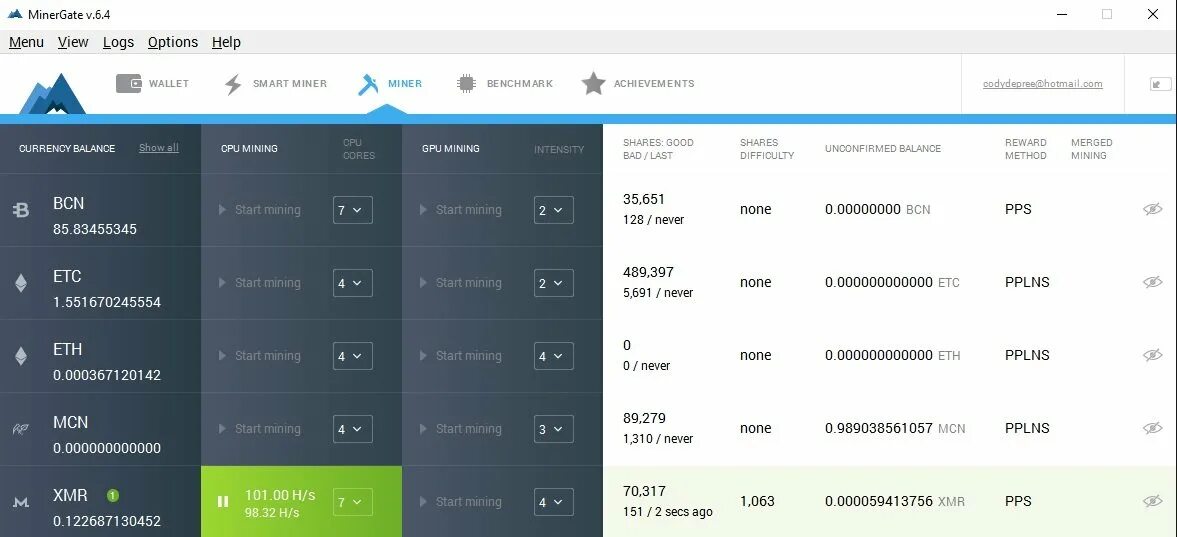
Task: Open the View menu
Action: coord(73,42)
